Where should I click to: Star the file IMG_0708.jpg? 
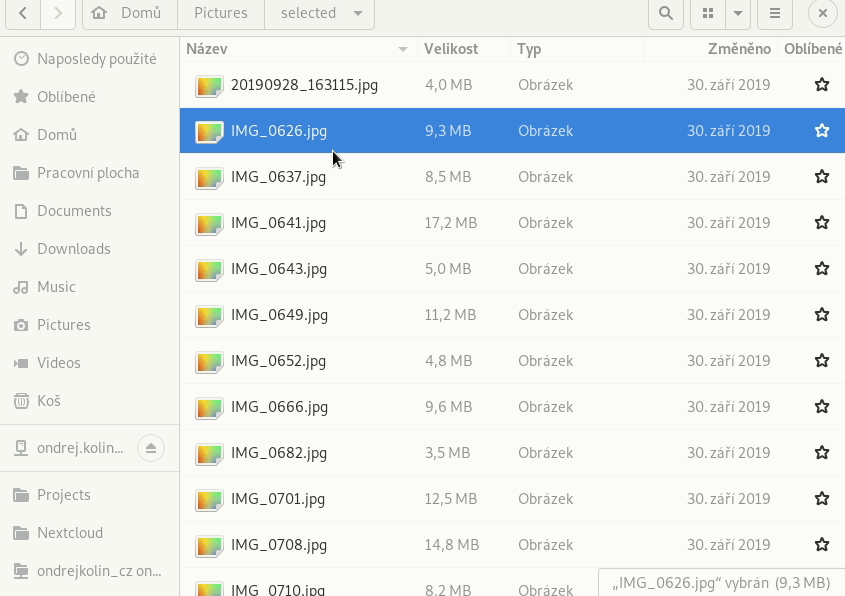tap(822, 545)
